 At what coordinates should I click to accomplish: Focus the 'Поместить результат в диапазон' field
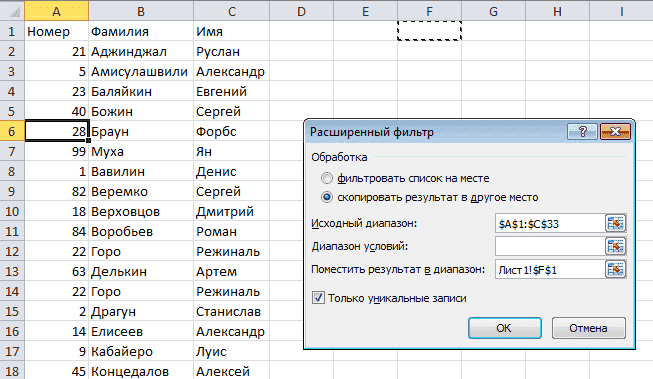(x=550, y=269)
